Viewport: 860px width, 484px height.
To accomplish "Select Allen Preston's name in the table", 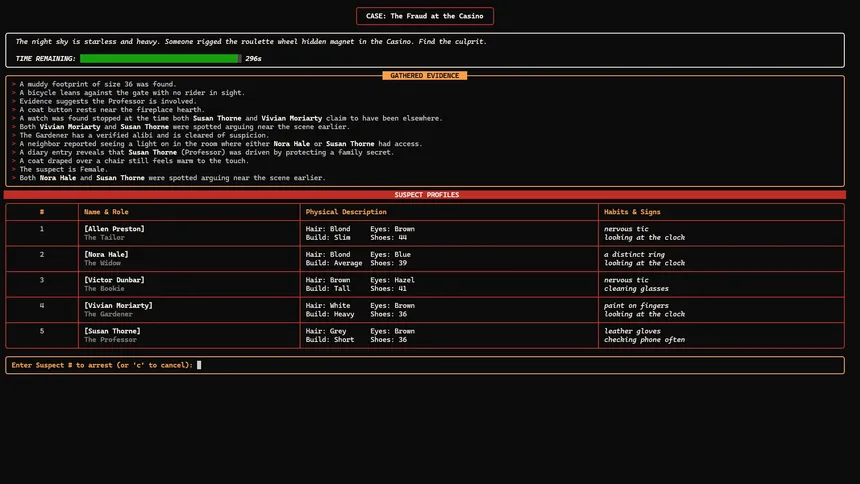I will pos(114,229).
